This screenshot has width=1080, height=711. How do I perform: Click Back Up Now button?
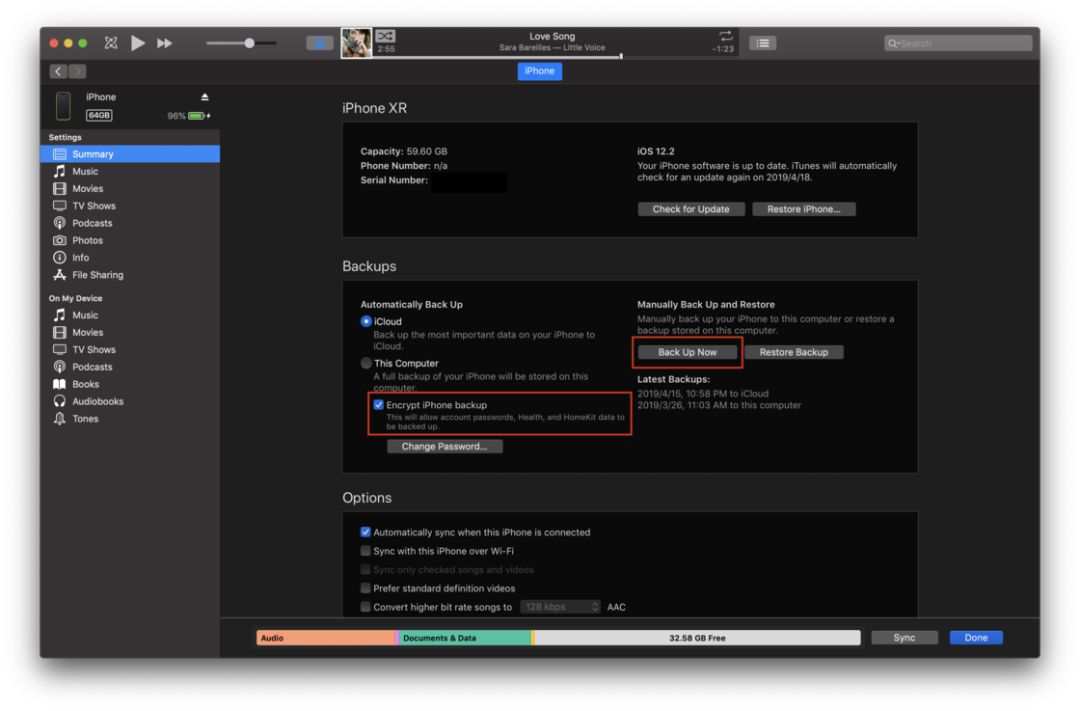[x=687, y=352]
